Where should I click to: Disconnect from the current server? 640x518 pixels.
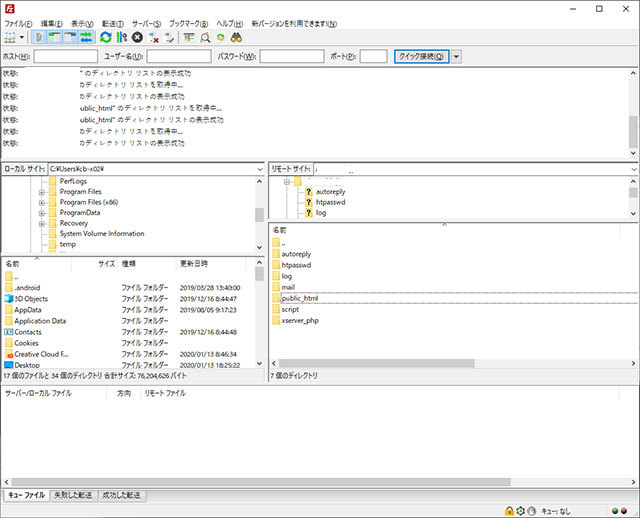154,38
